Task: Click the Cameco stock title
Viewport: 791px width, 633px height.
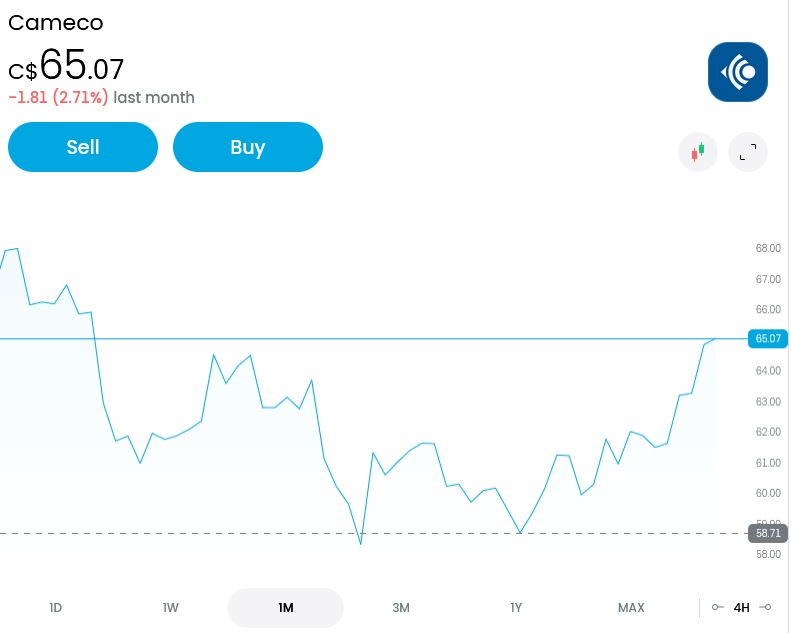Action: 55,22
